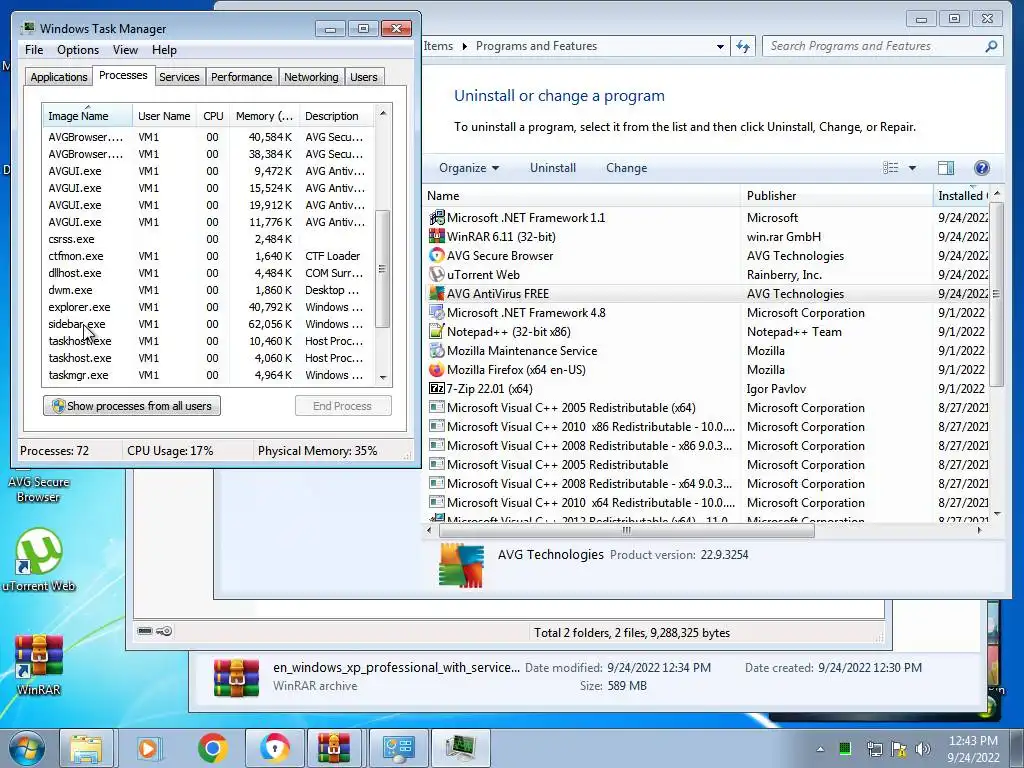Viewport: 1024px width, 768px height.
Task: Select the taskmgr.exe process row
Action: [x=208, y=375]
